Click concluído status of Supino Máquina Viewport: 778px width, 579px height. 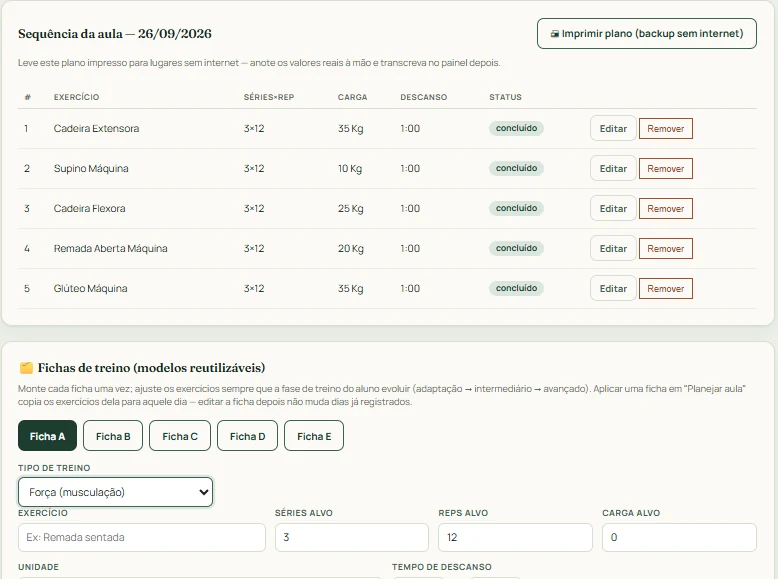[517, 169]
